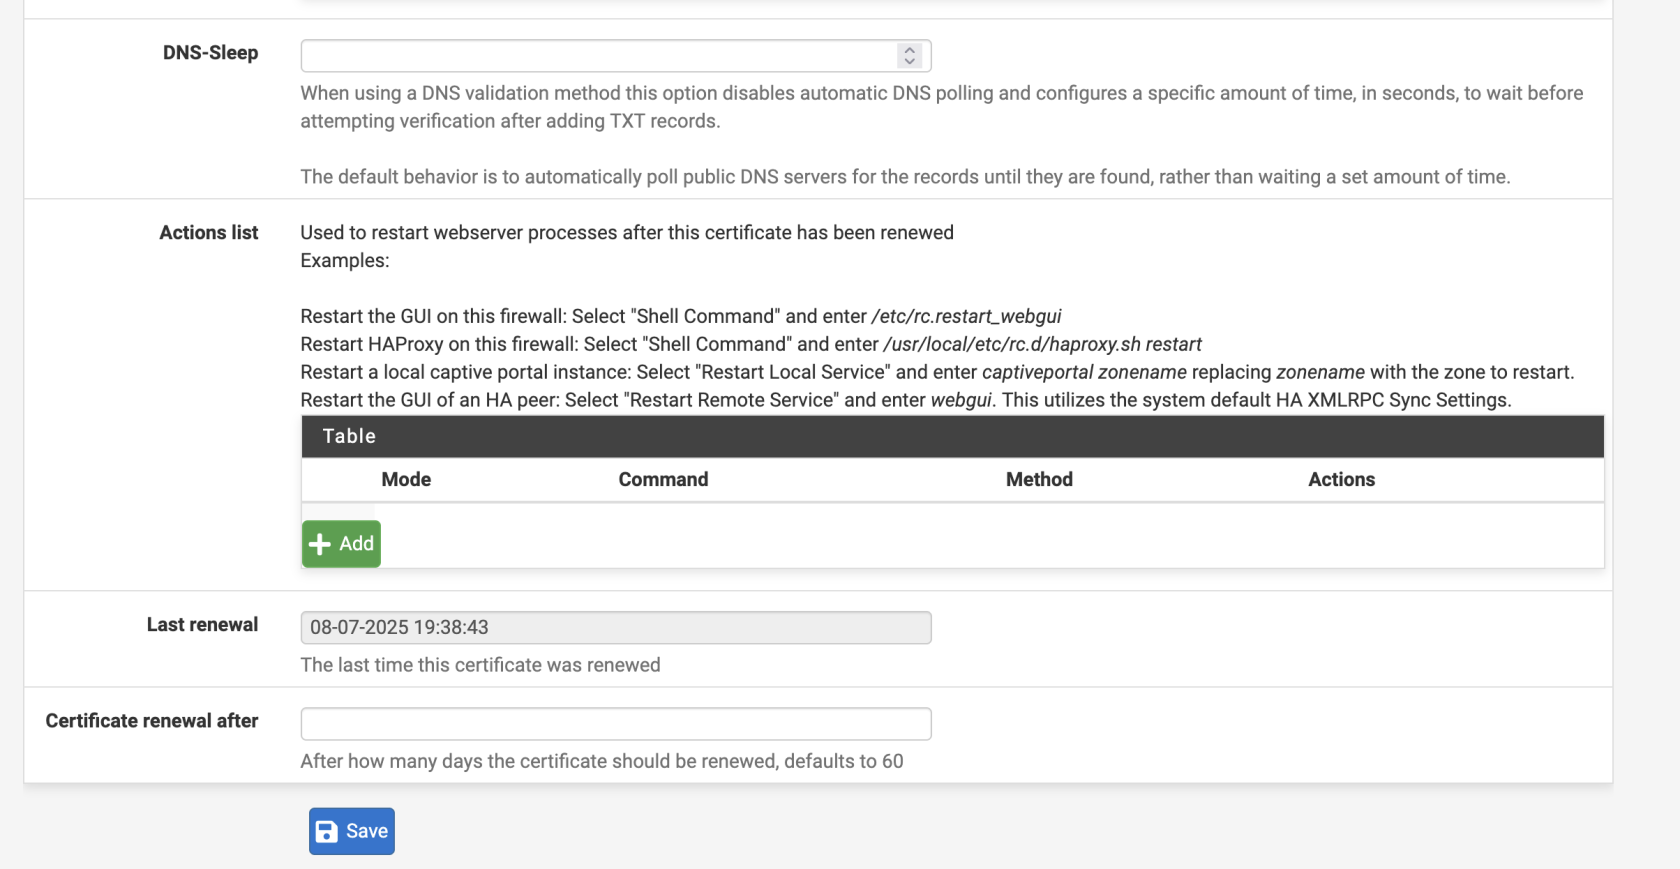Viewport: 1680px width, 869px height.
Task: Click the Mode column header
Action: [406, 480]
